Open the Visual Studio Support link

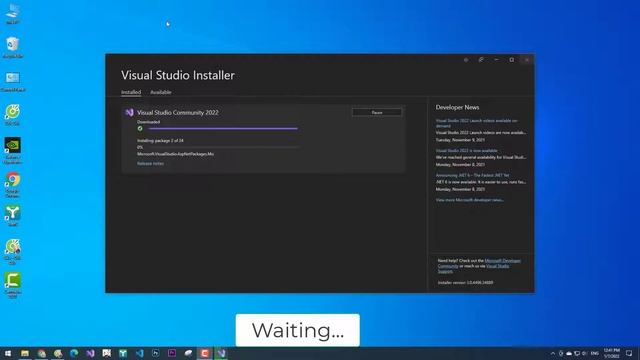point(497,266)
